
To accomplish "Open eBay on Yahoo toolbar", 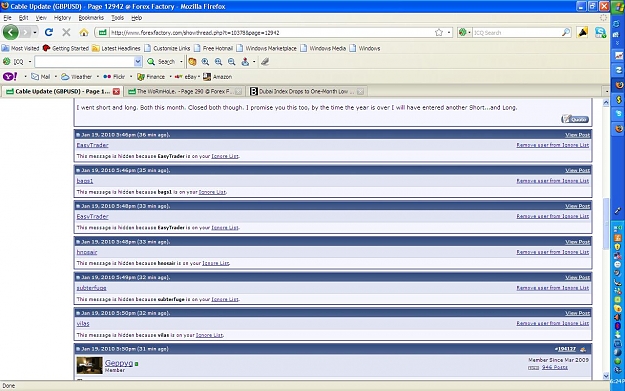I will pyautogui.click(x=186, y=77).
